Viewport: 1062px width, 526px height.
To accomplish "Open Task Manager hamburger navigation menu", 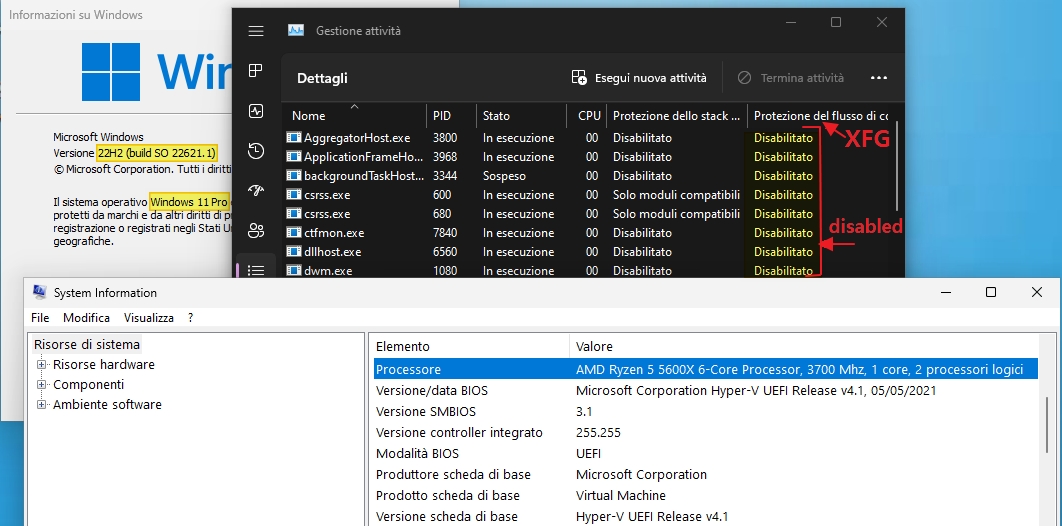I will [x=255, y=31].
